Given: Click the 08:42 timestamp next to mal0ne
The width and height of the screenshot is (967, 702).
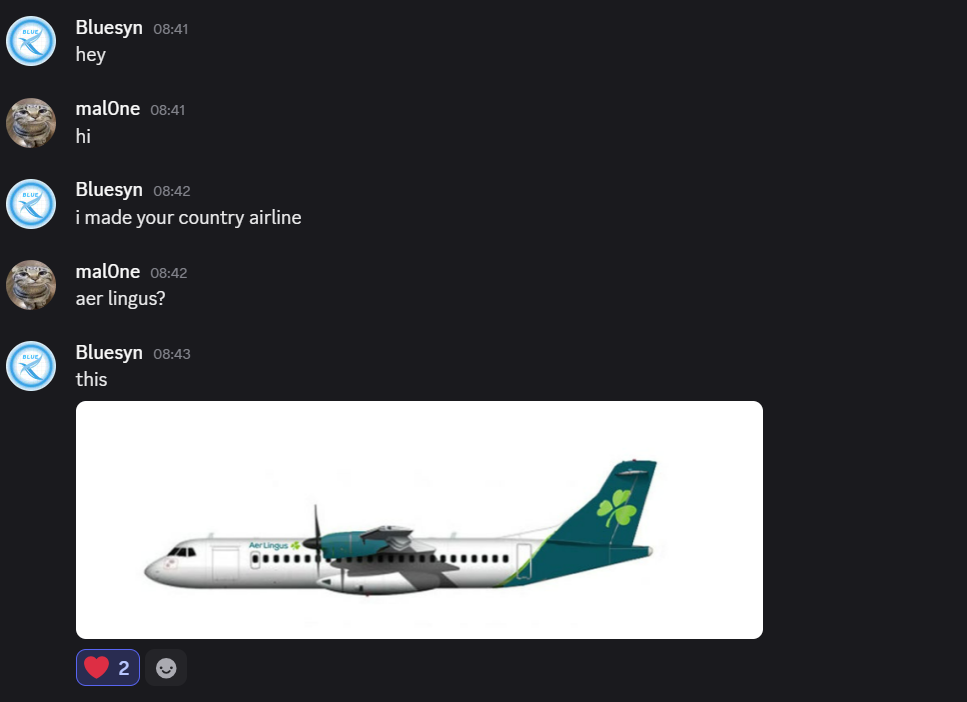Looking at the screenshot, I should [168, 273].
